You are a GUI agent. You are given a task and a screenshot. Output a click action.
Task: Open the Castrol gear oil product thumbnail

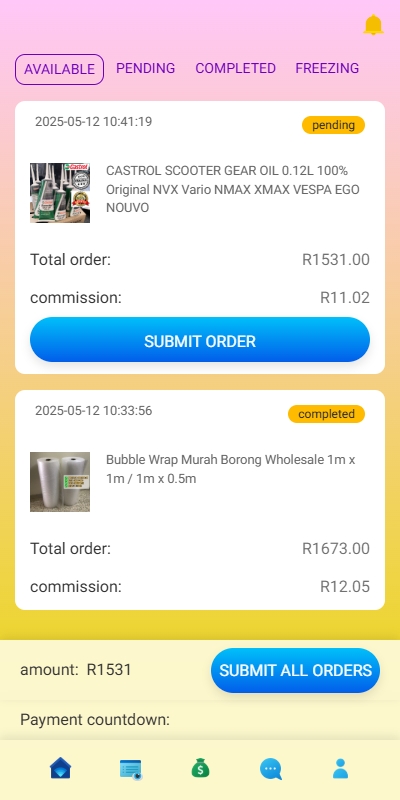pos(60,193)
